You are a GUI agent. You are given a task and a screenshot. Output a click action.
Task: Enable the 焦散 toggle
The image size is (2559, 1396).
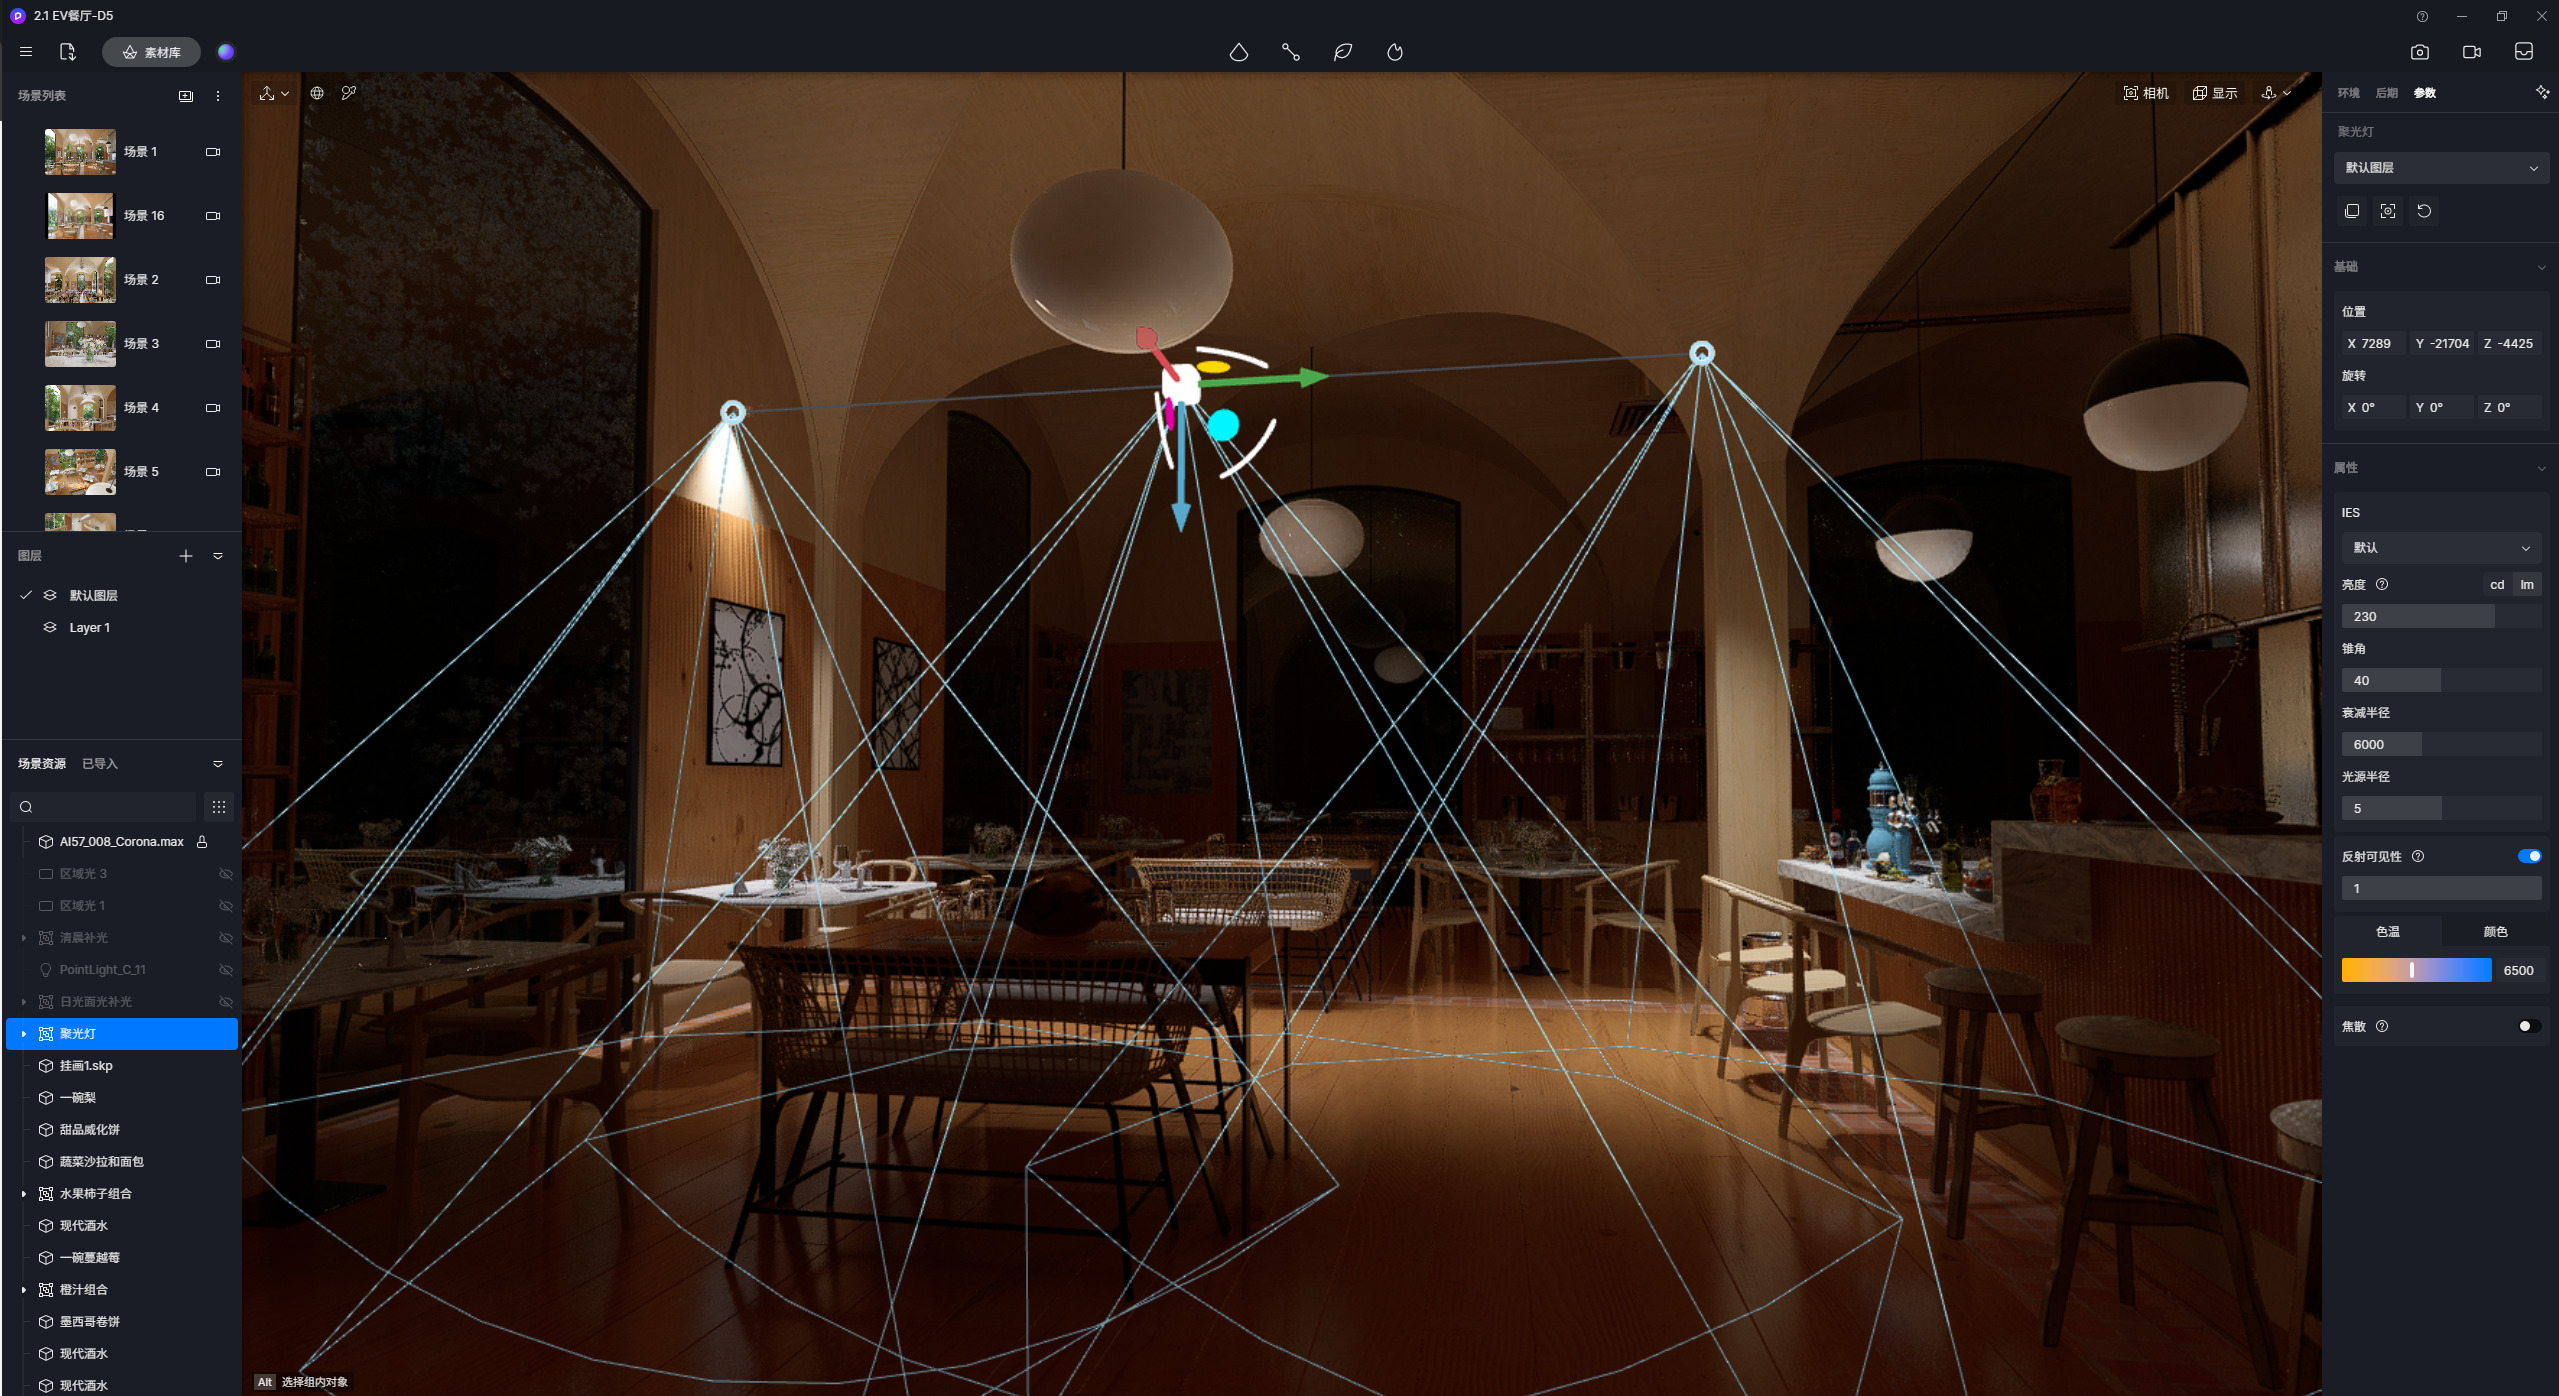coord(2529,1026)
